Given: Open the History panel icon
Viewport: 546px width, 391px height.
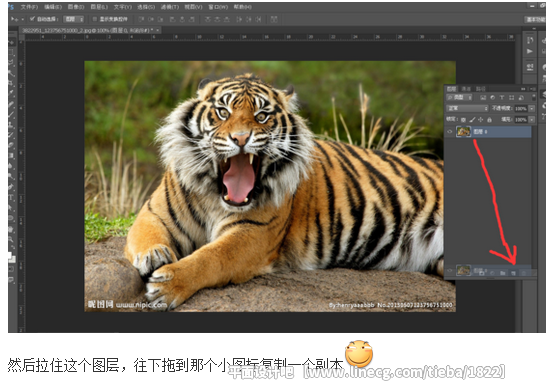Looking at the screenshot, I should pyautogui.click(x=530, y=40).
